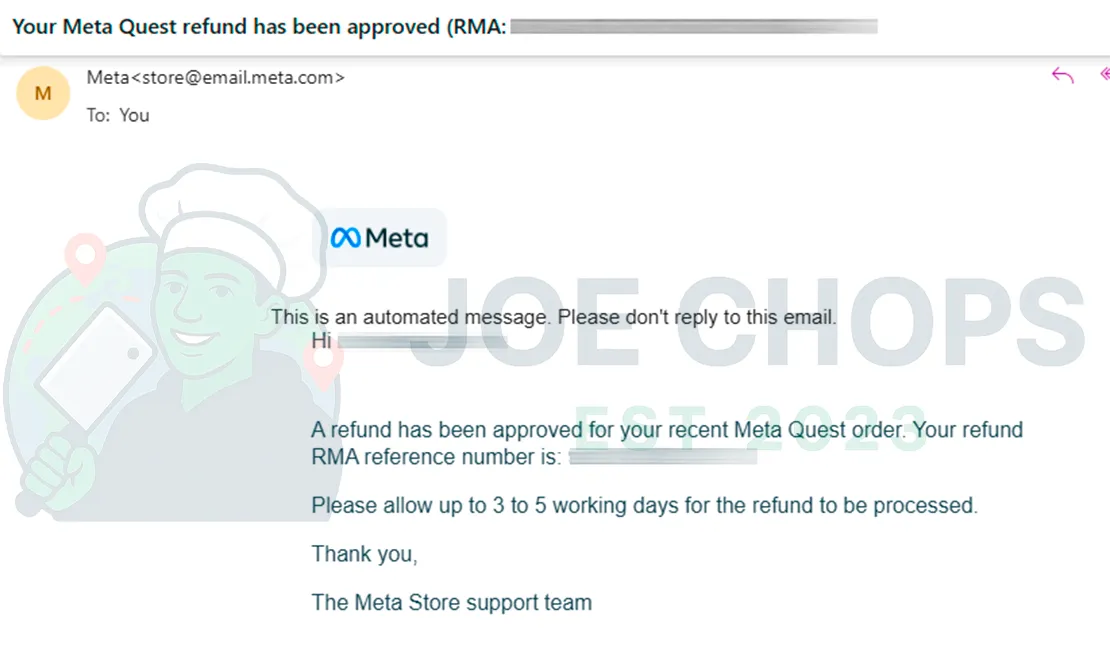Click the 'Thank you,' closing line
Viewport: 1110px width, 660px height.
tap(364, 553)
